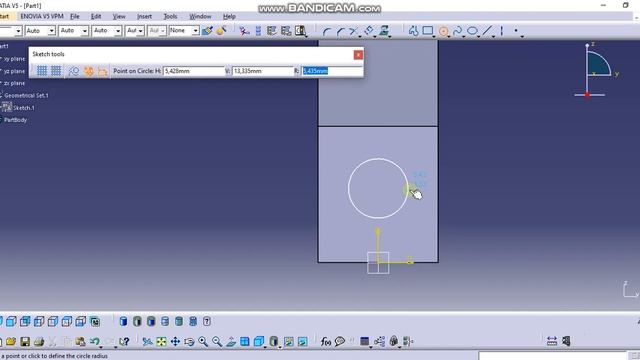The height and width of the screenshot is (360, 640).
Task: Click the V coordinate field in Sketch tools
Action: pos(263,71)
